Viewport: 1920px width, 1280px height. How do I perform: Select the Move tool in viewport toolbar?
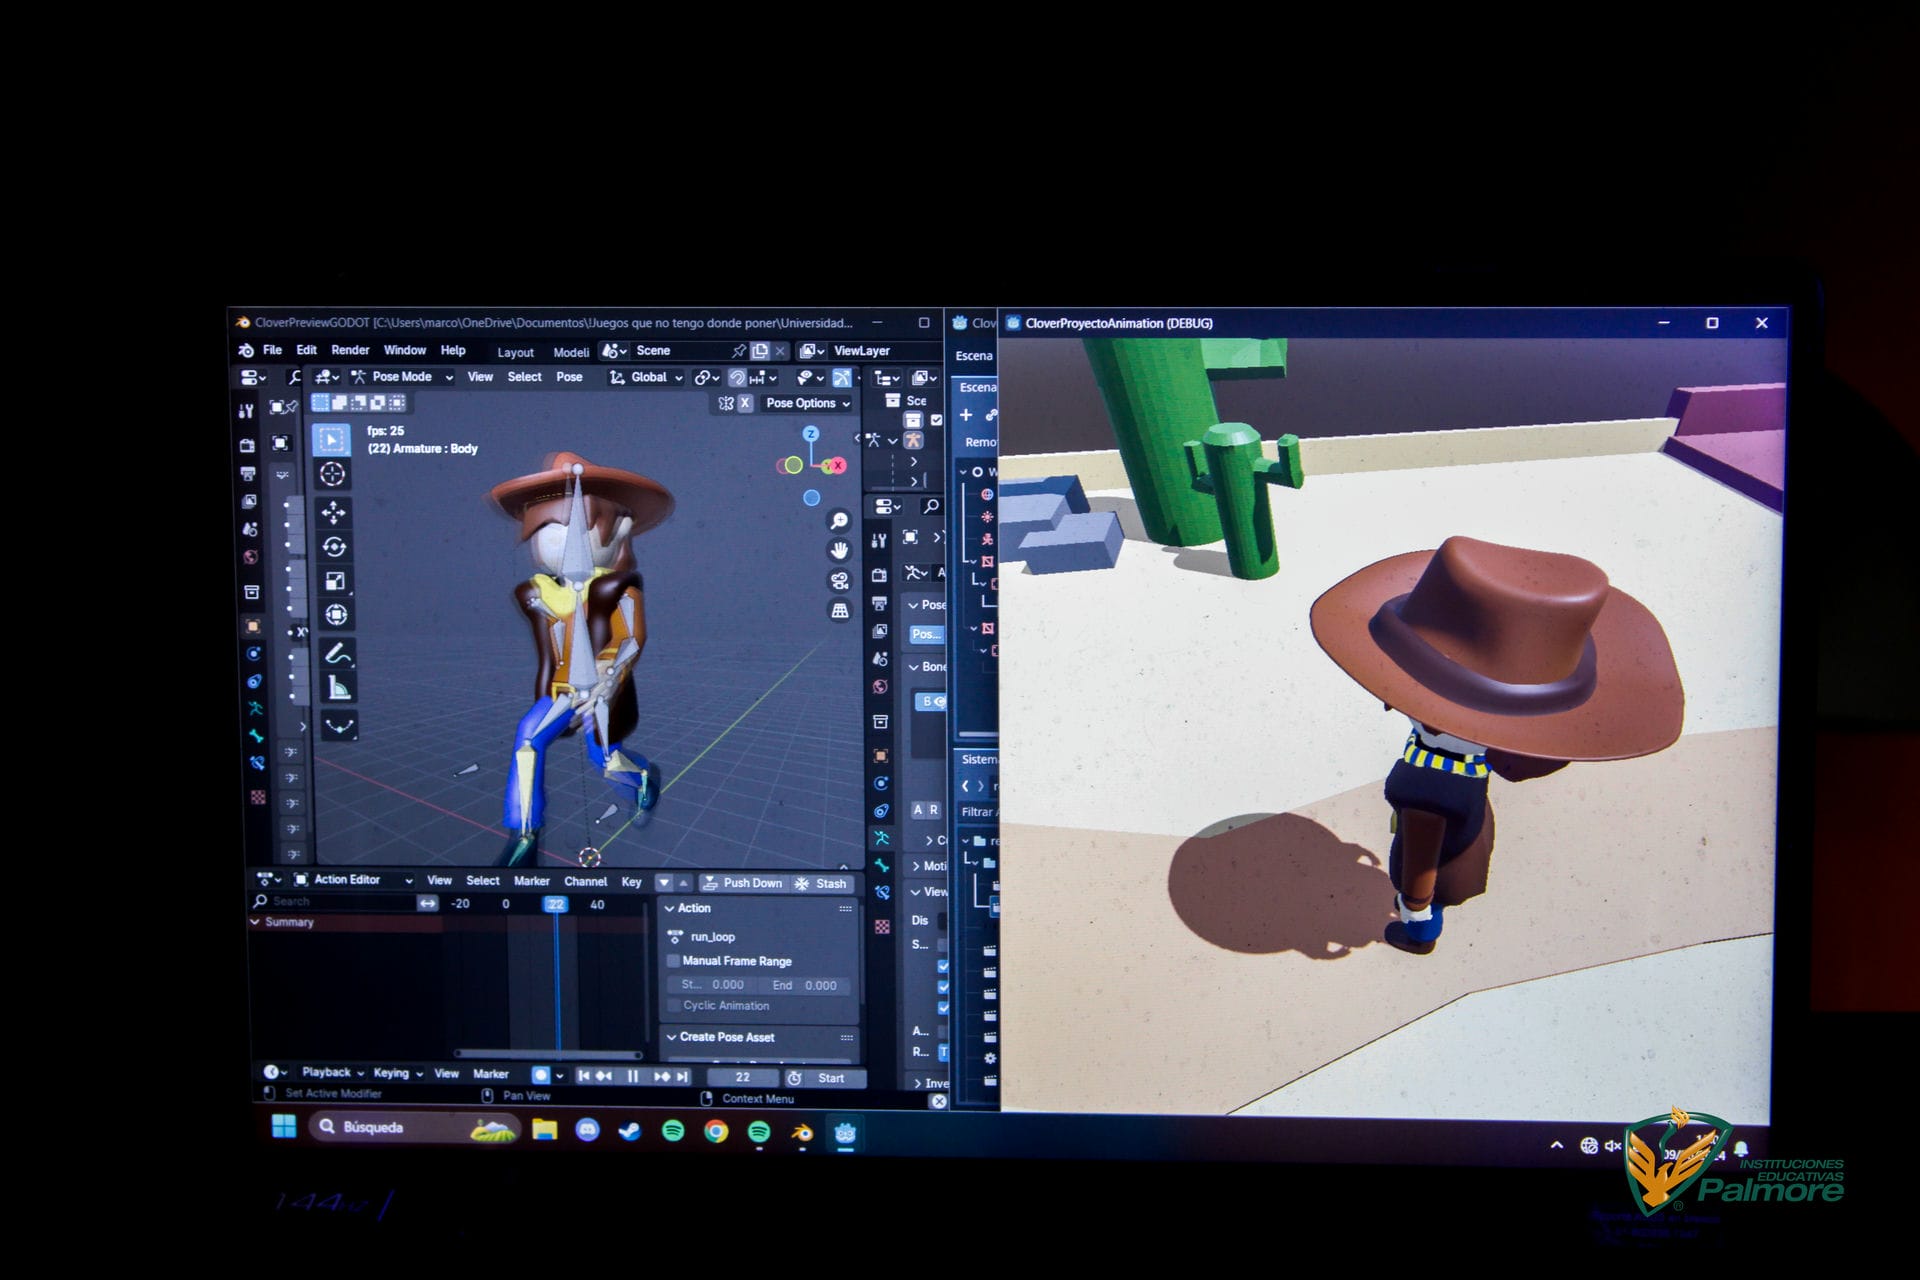(x=333, y=513)
